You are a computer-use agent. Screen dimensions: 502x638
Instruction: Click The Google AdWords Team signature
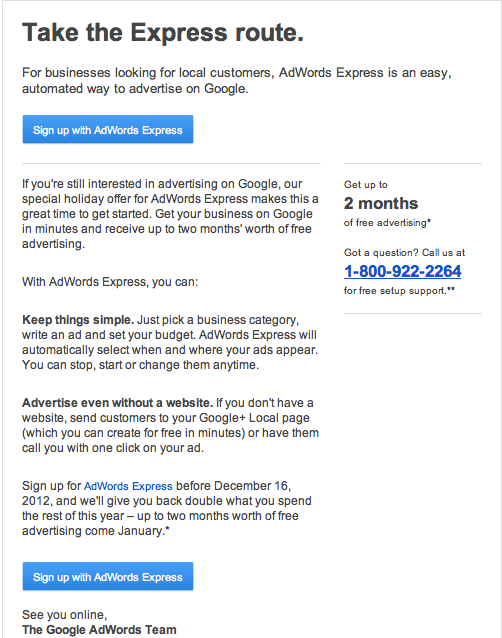pyautogui.click(x=99, y=629)
